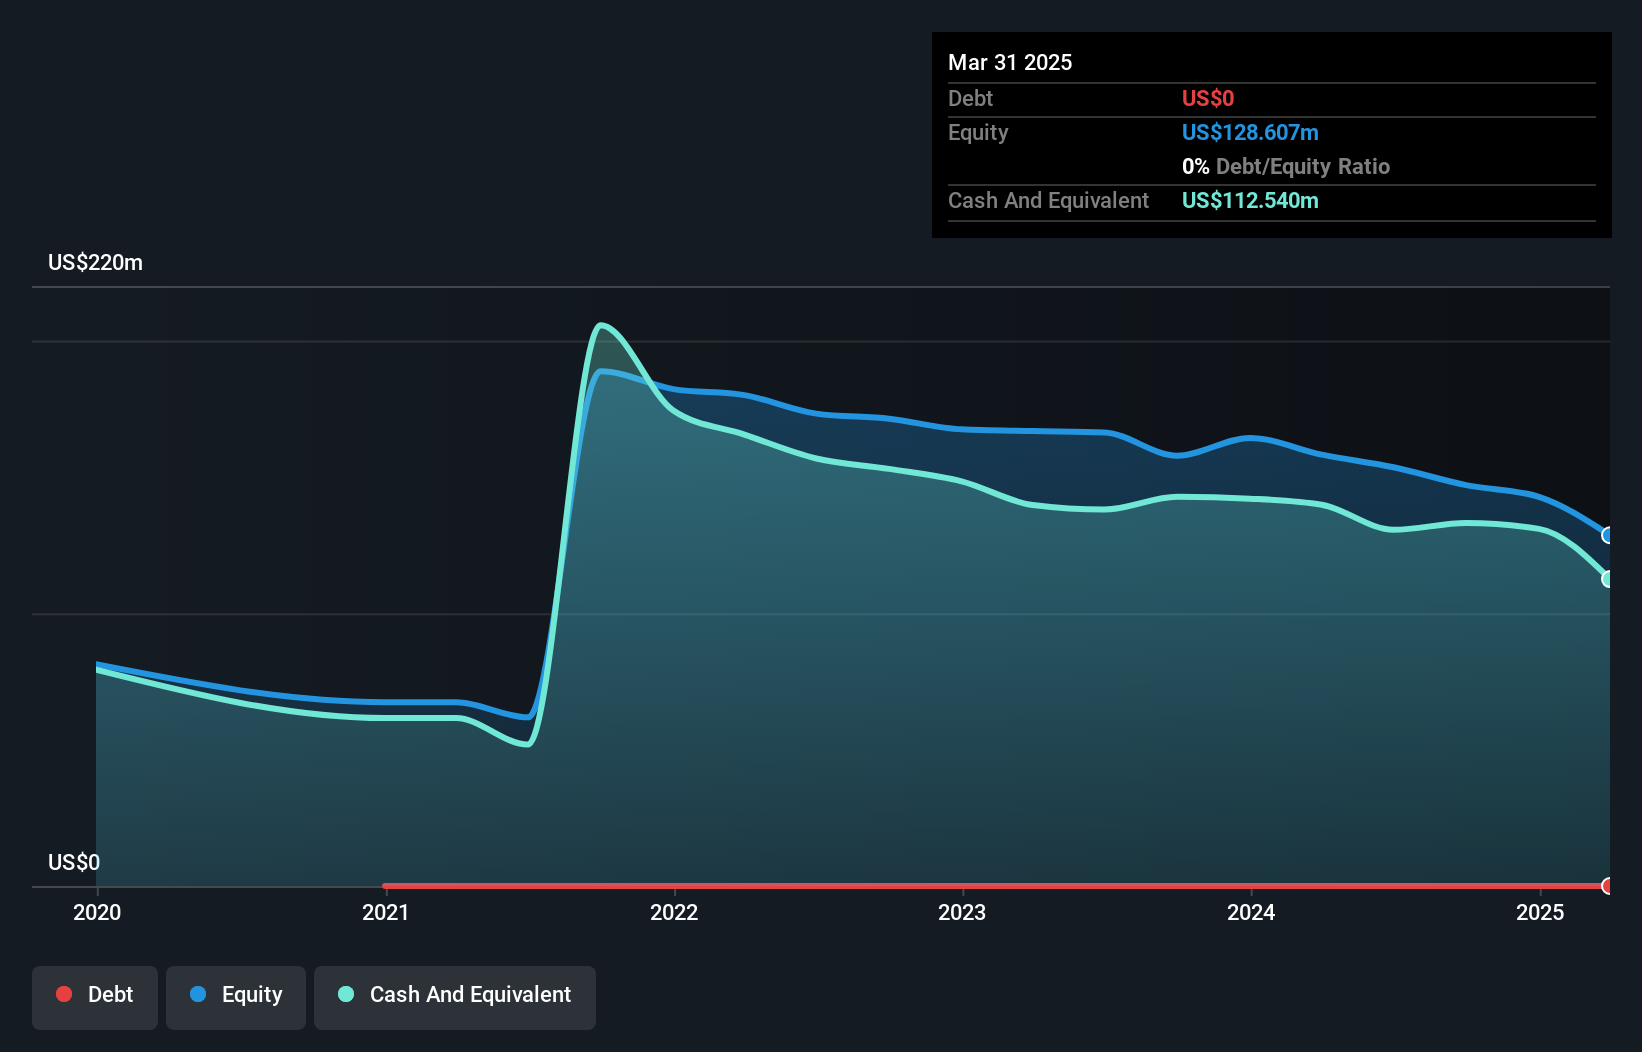Image resolution: width=1642 pixels, height=1052 pixels.
Task: Toggle the Equity series legend button
Action: pos(236,997)
